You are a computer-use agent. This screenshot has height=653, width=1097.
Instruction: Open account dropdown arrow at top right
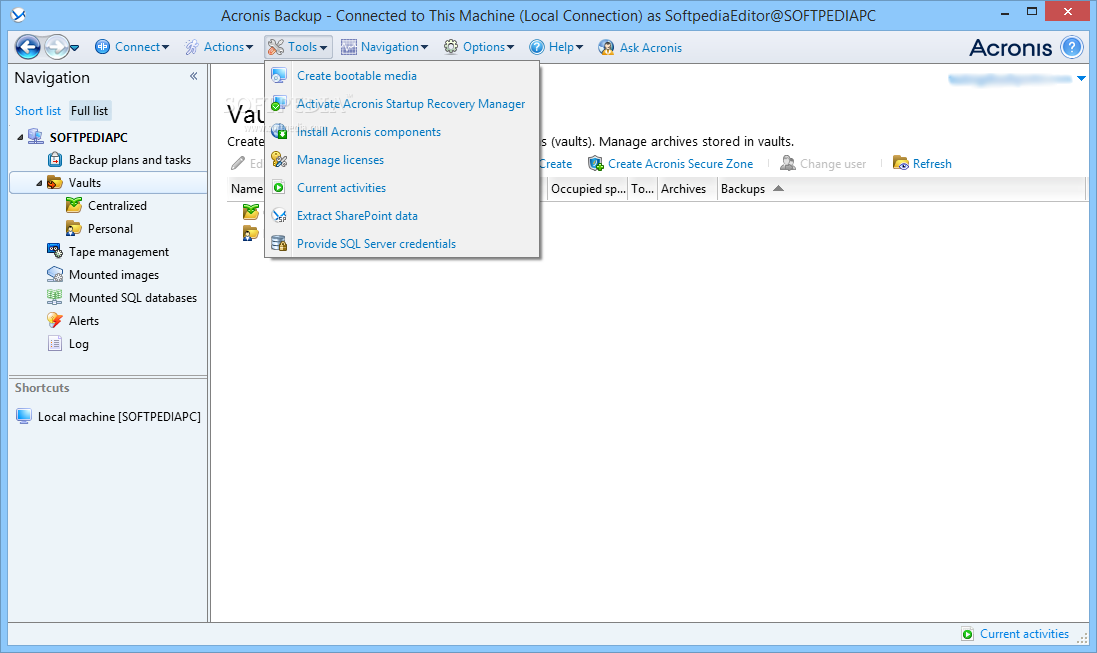pyautogui.click(x=1082, y=78)
